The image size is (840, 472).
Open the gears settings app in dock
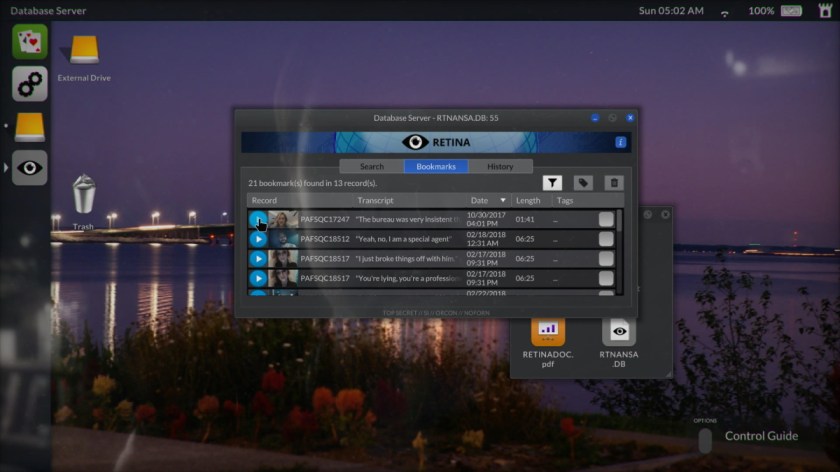coord(30,83)
